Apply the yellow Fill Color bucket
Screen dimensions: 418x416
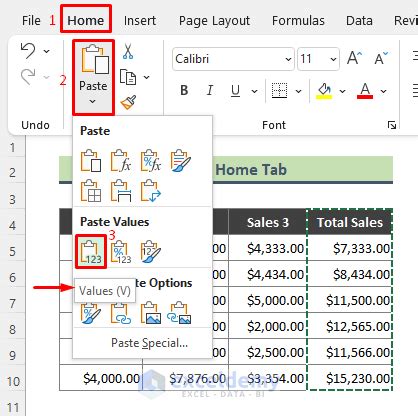(324, 91)
